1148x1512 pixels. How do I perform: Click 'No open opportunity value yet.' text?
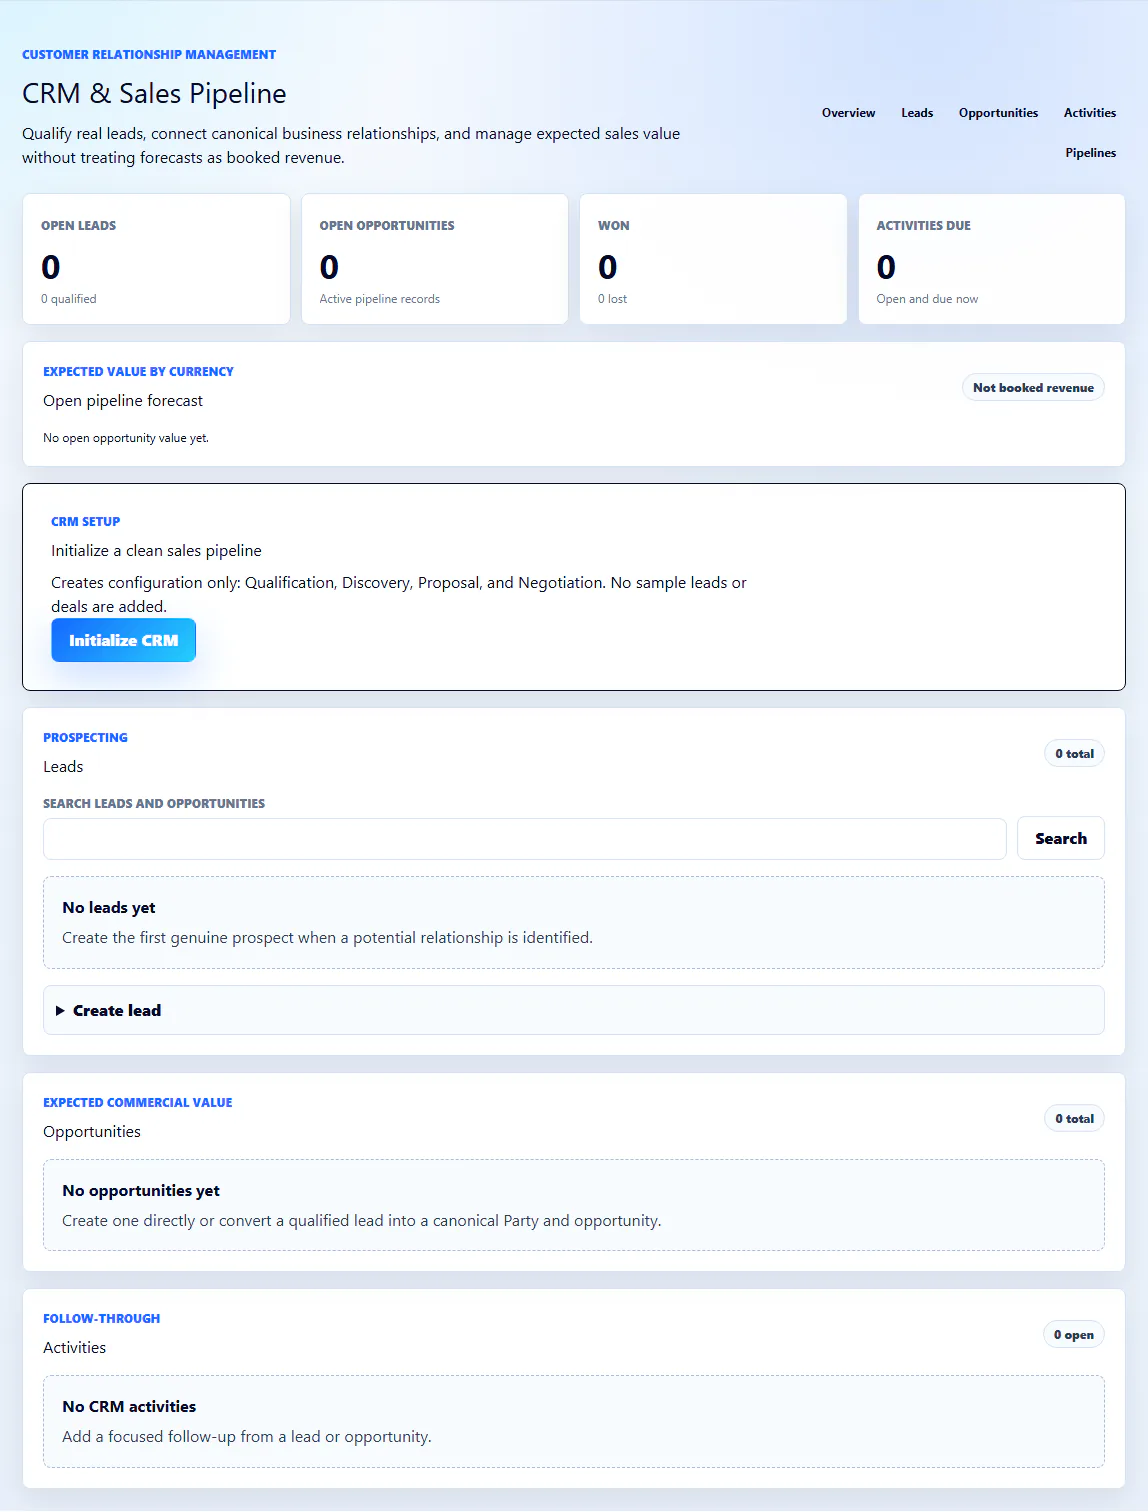[126, 438]
